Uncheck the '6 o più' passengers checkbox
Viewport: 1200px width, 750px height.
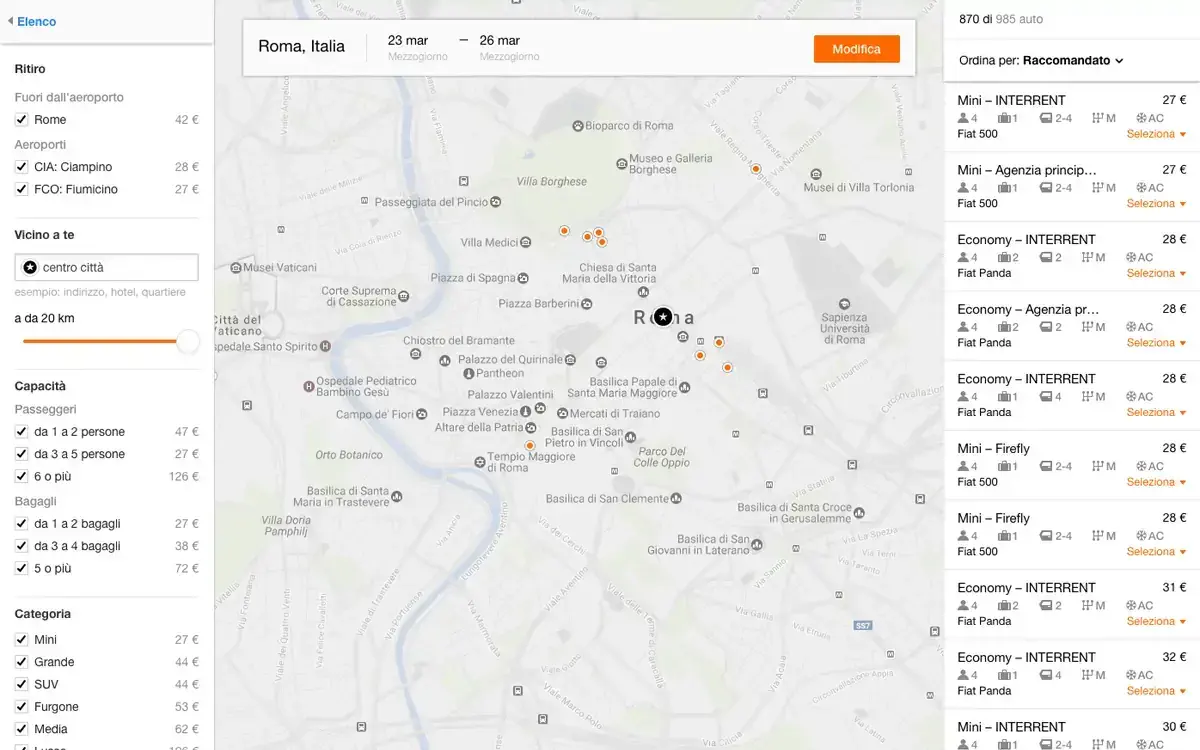21,477
